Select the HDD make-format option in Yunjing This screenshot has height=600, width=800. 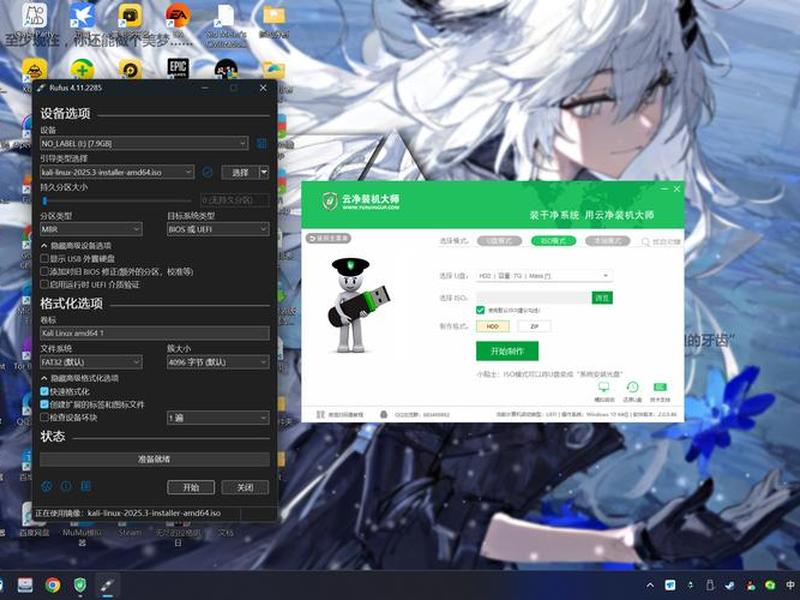pos(492,326)
